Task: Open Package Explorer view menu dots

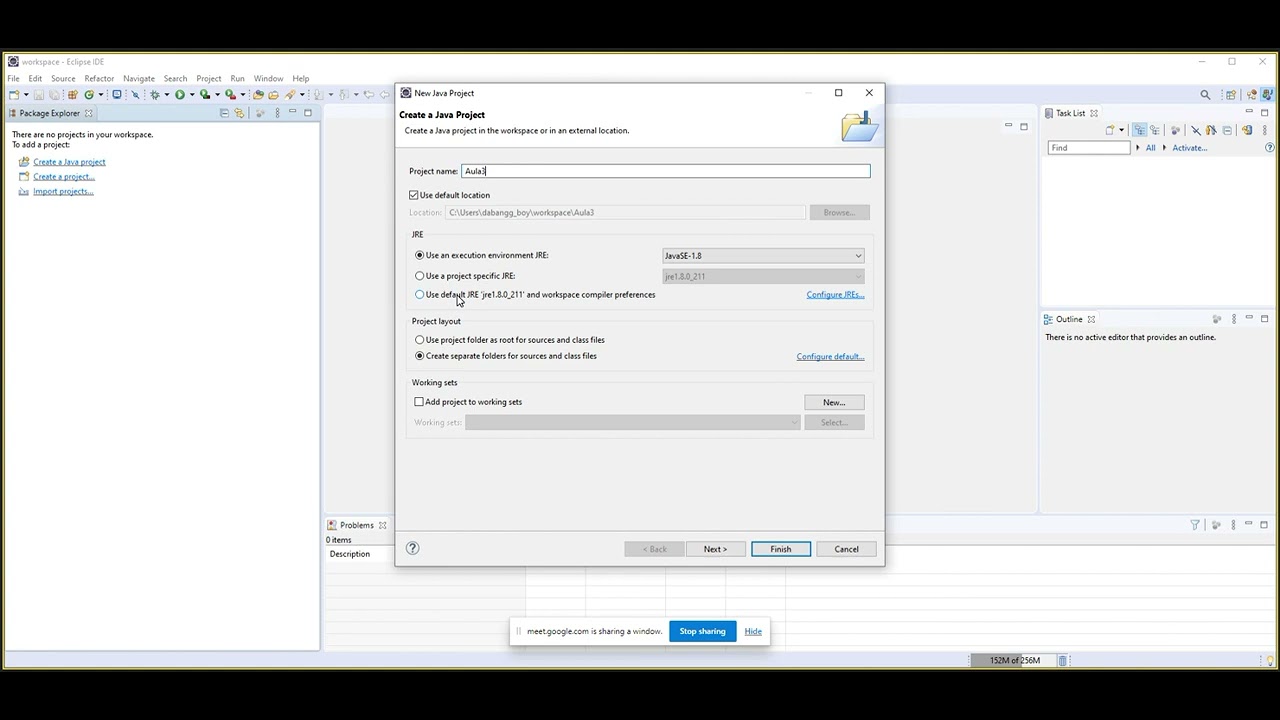Action: click(277, 113)
